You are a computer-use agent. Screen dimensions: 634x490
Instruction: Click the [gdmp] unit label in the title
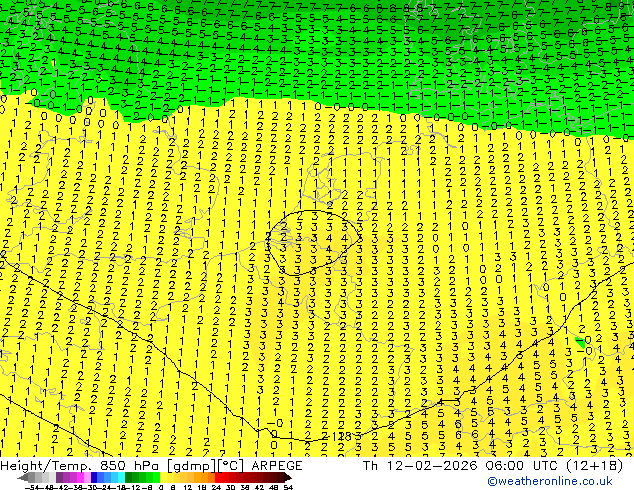(x=189, y=466)
